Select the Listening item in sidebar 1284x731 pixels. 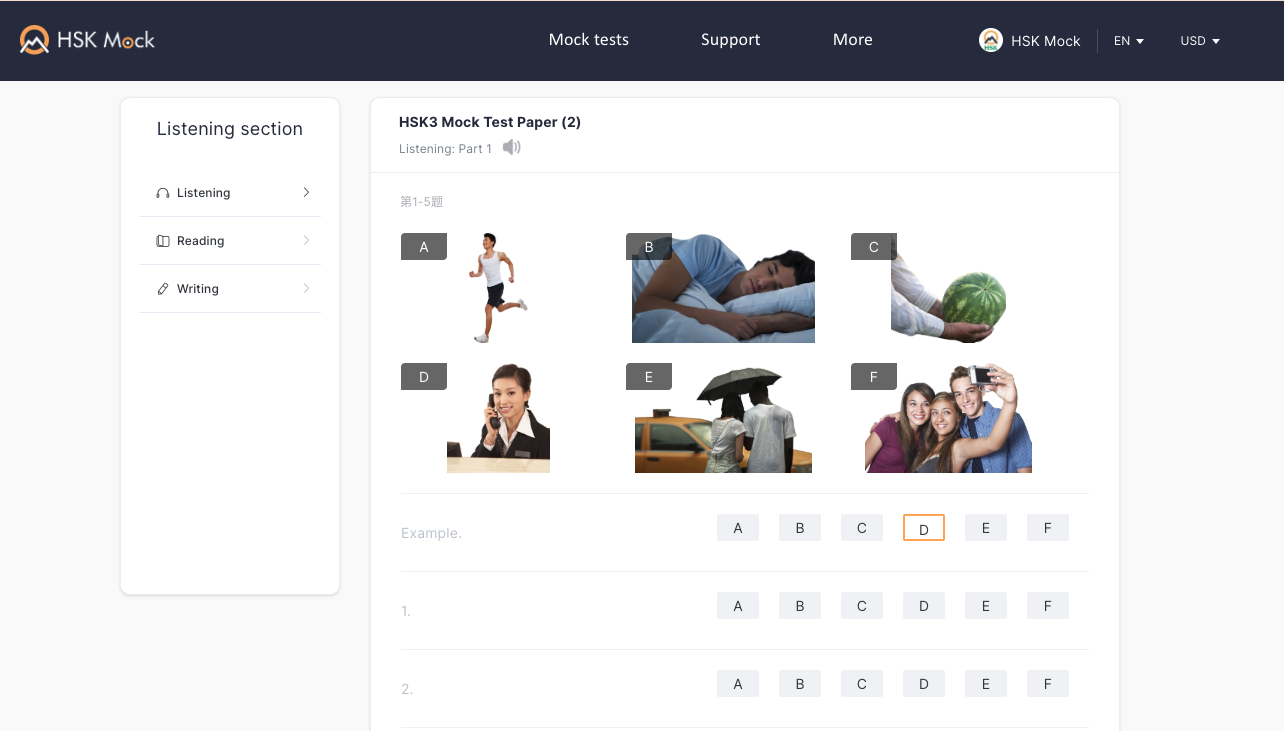(x=230, y=193)
